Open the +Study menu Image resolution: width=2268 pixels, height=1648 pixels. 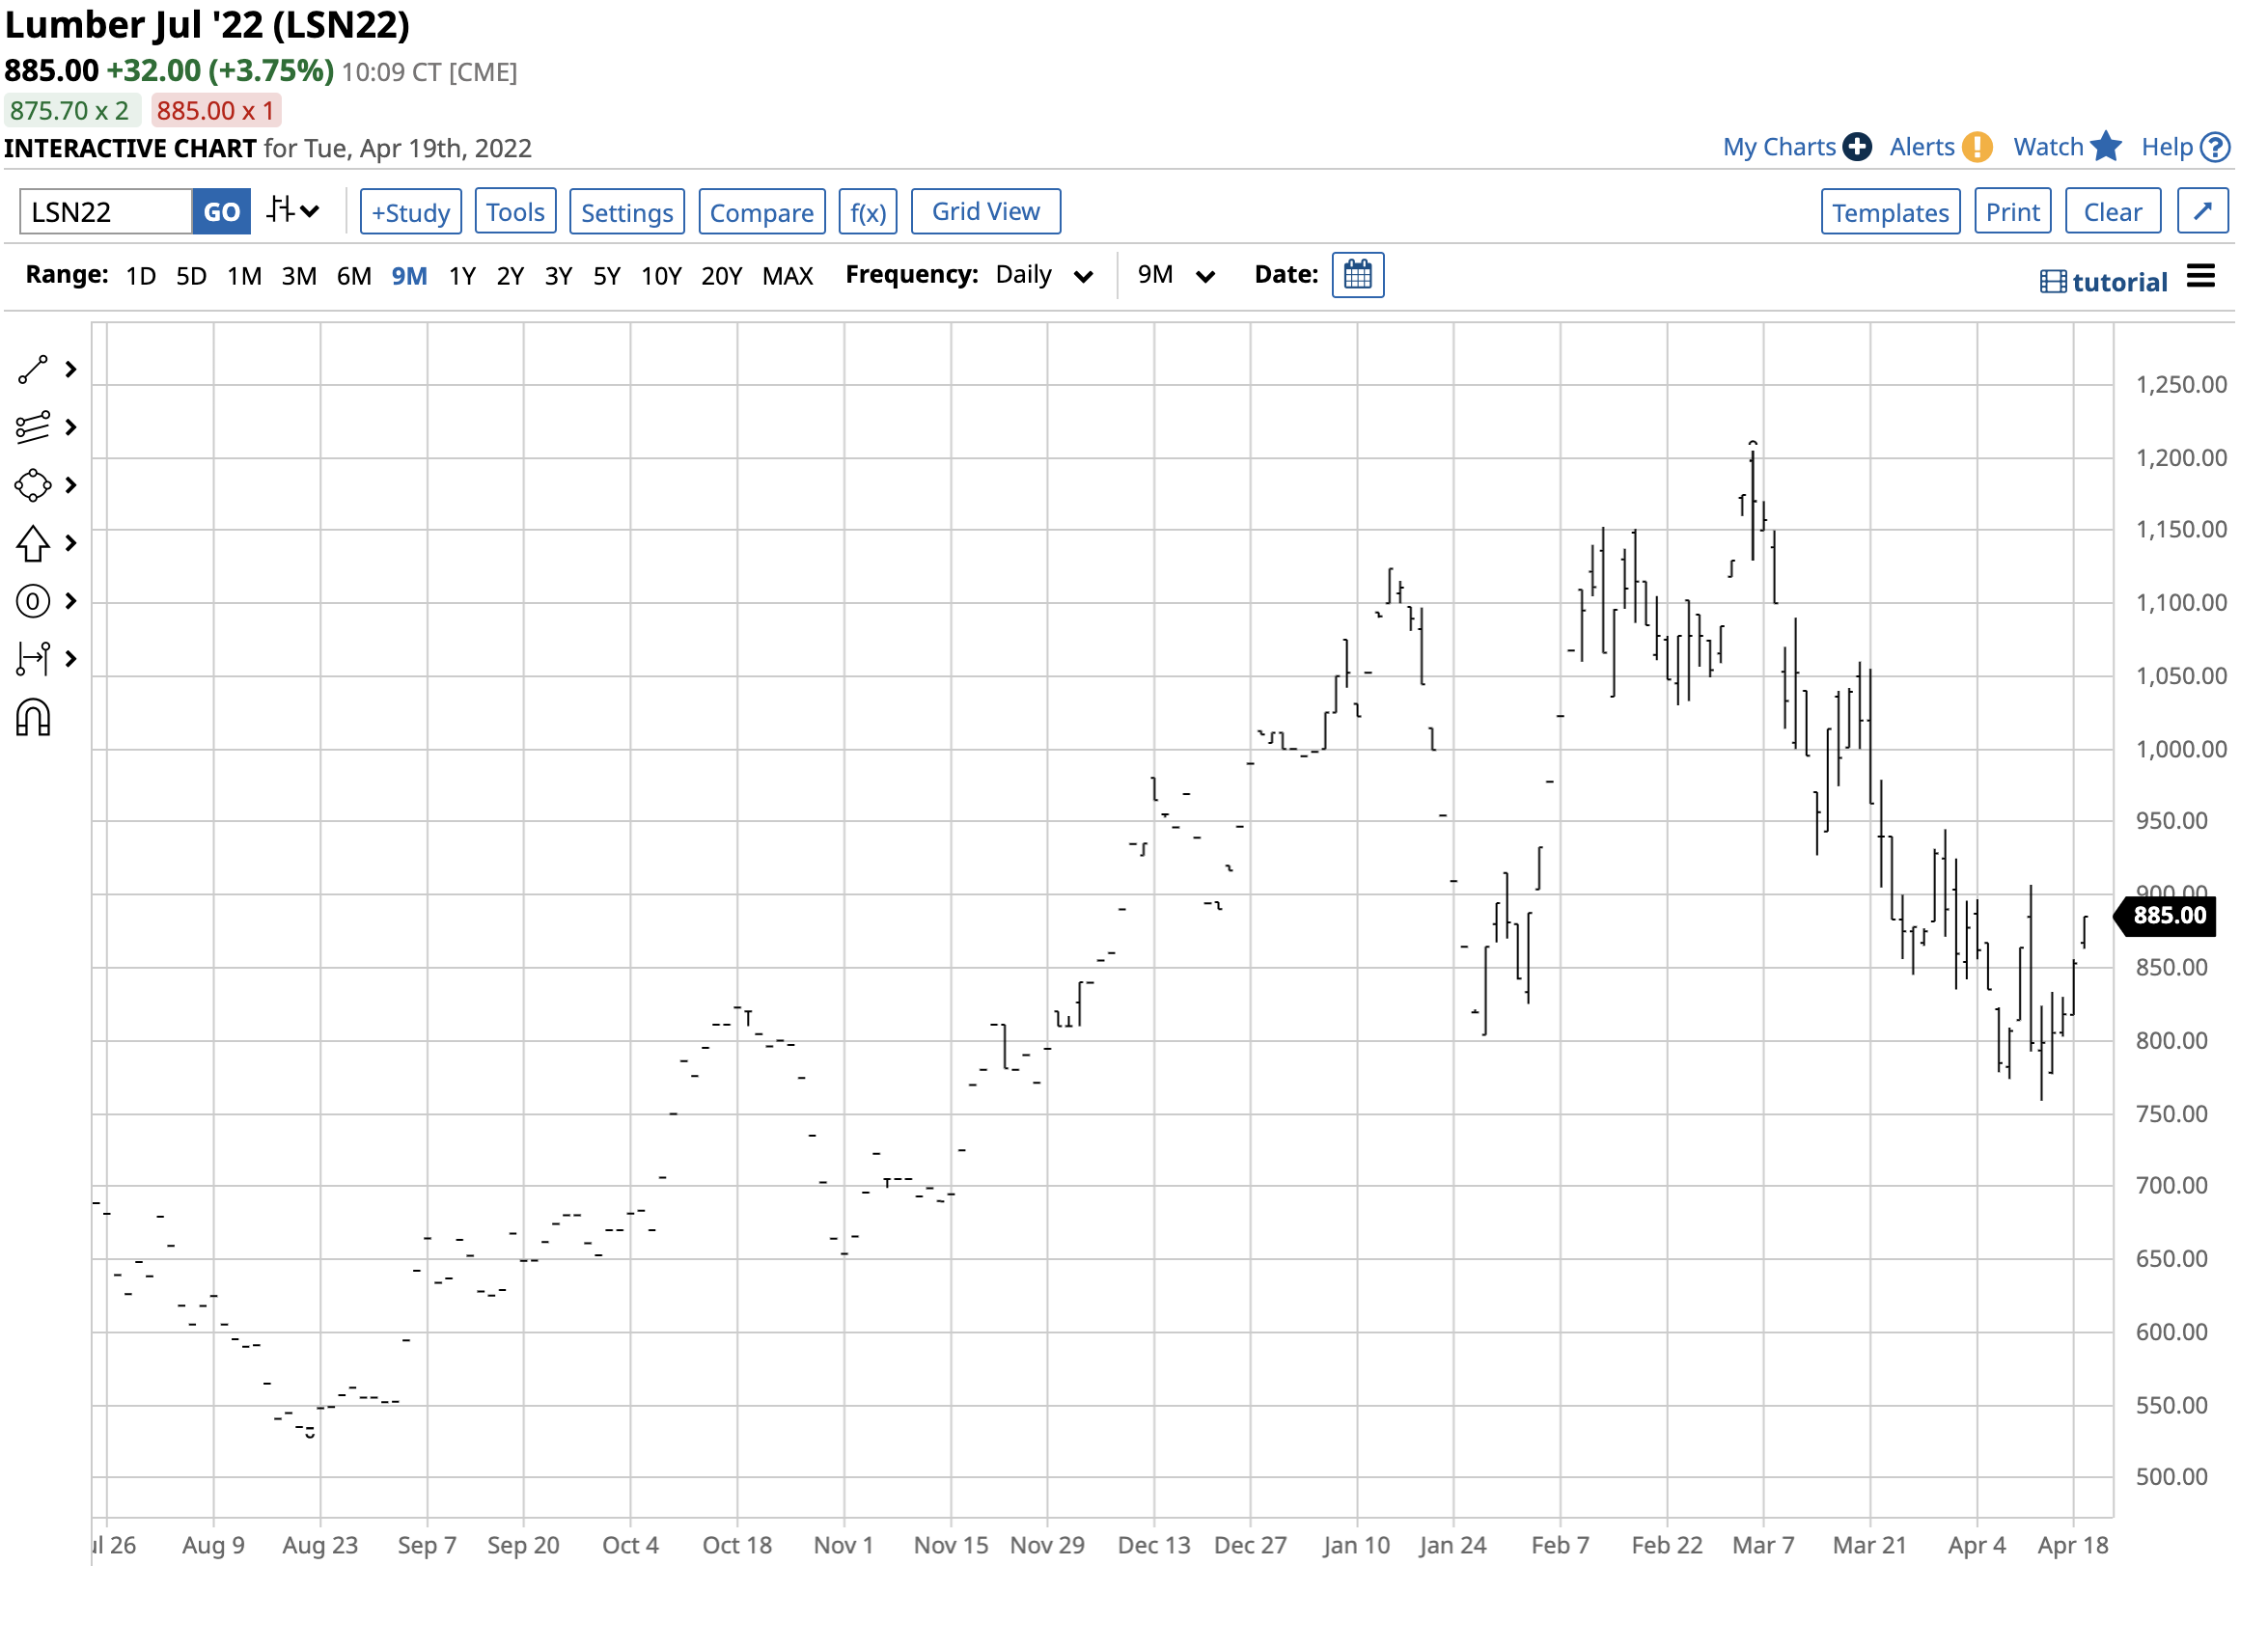[x=411, y=212]
